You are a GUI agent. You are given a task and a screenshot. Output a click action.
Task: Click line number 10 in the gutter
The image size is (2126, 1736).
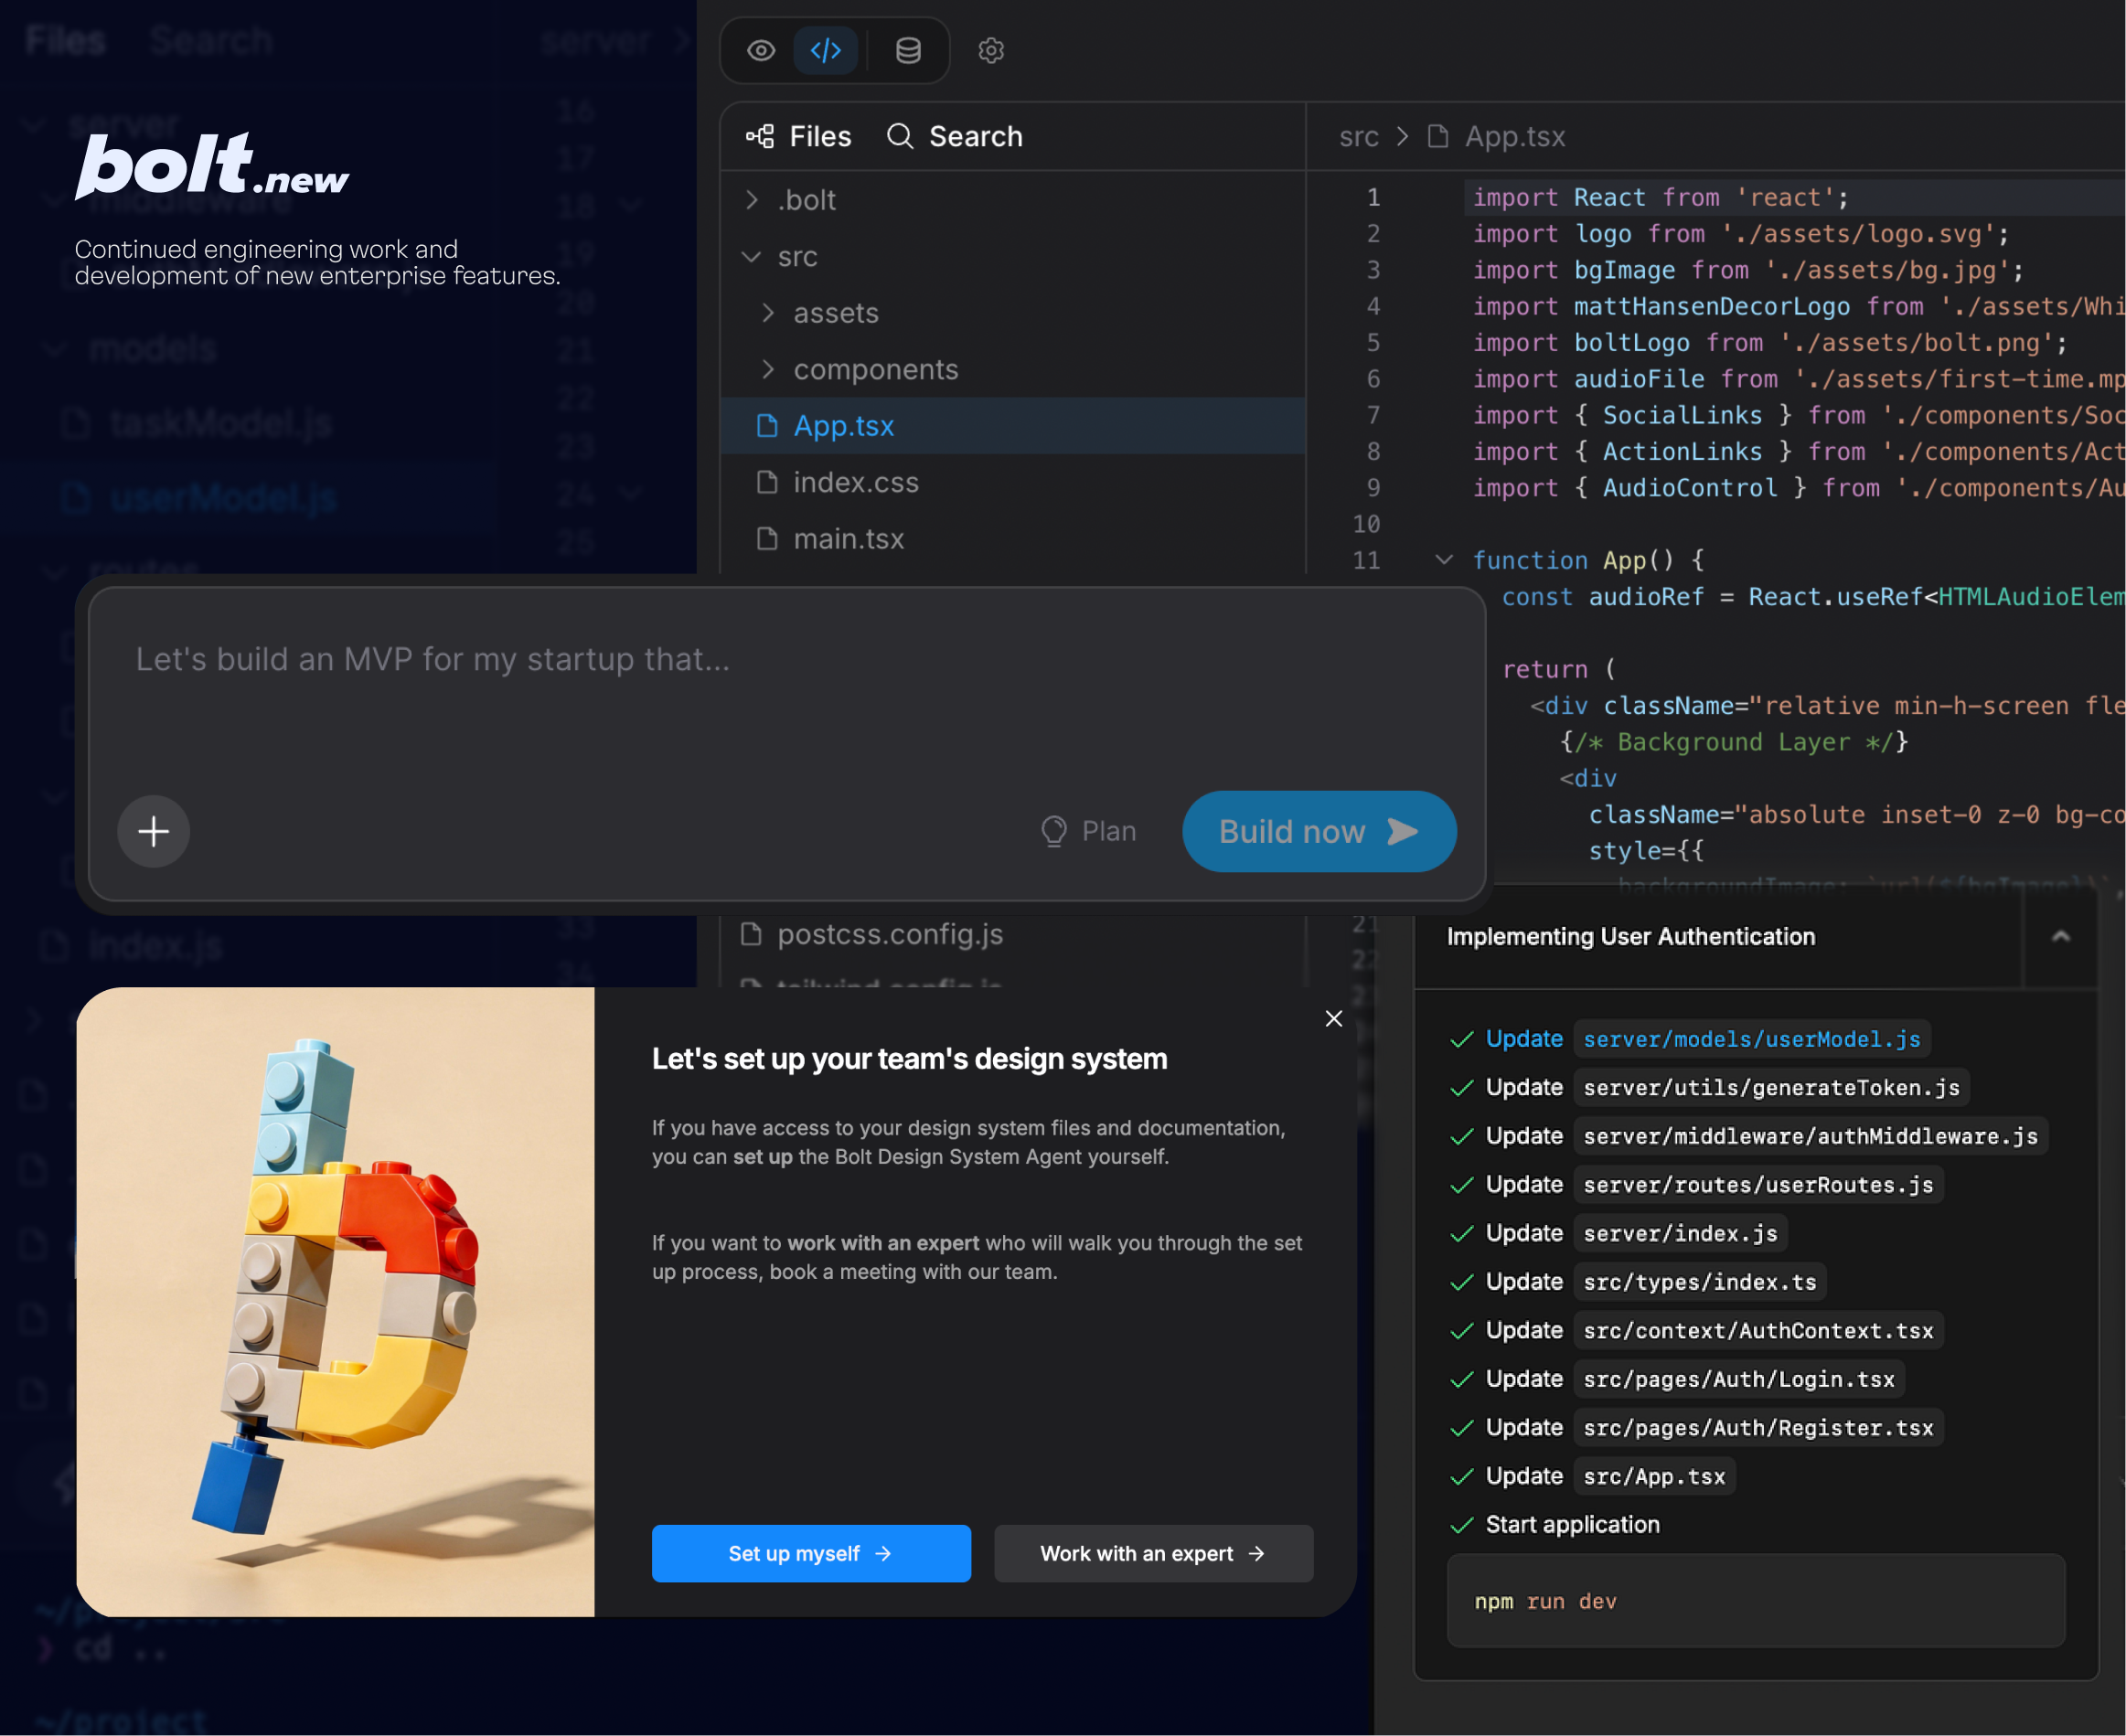click(x=1366, y=524)
